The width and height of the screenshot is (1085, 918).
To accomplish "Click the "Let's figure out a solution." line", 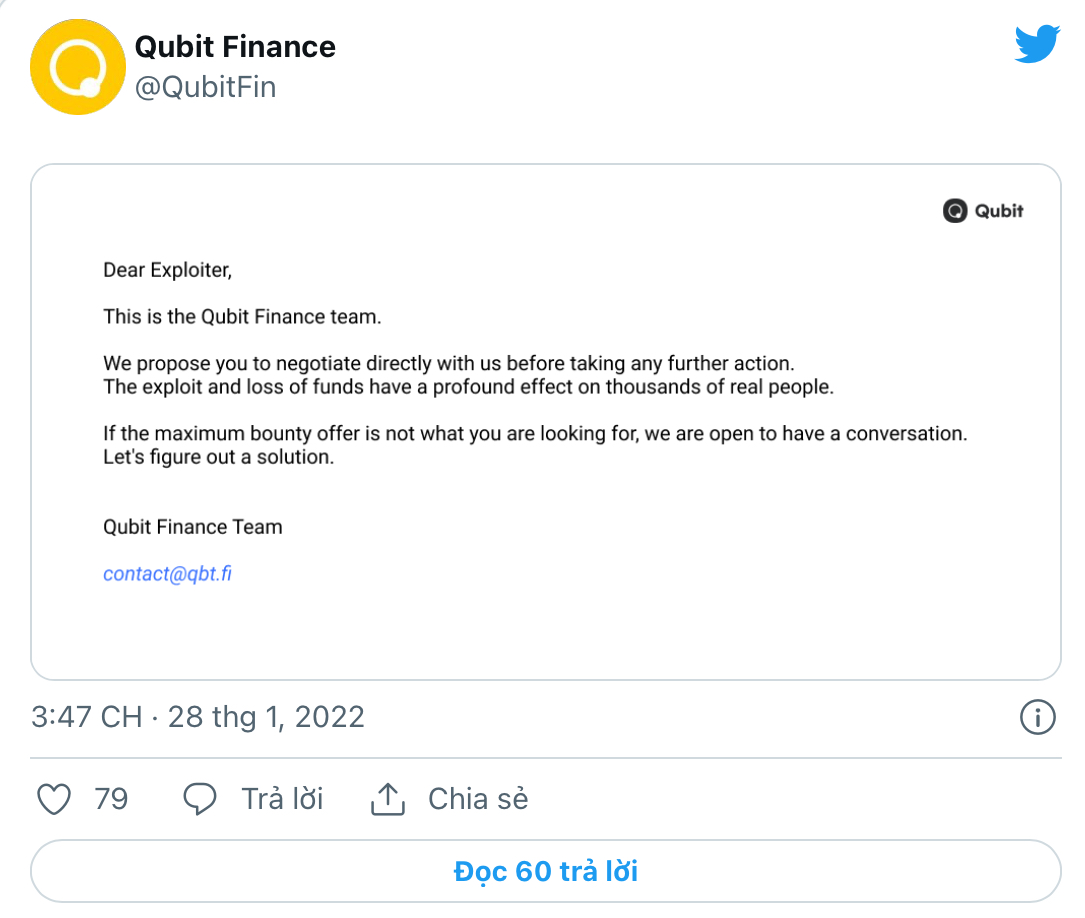I will point(218,458).
